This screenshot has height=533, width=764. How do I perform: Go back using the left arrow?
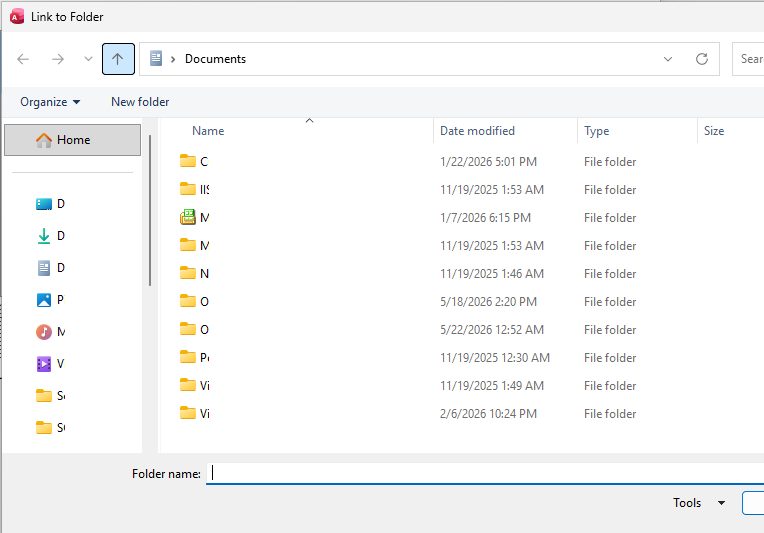click(x=23, y=59)
